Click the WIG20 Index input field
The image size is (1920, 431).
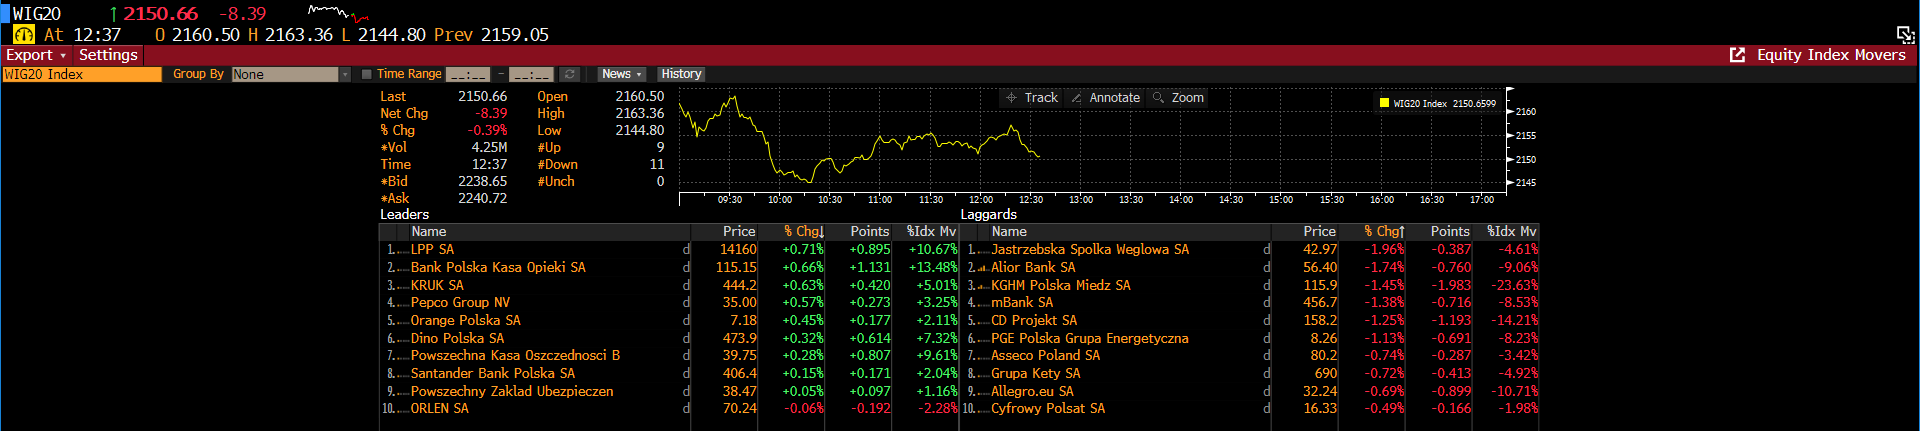(82, 74)
